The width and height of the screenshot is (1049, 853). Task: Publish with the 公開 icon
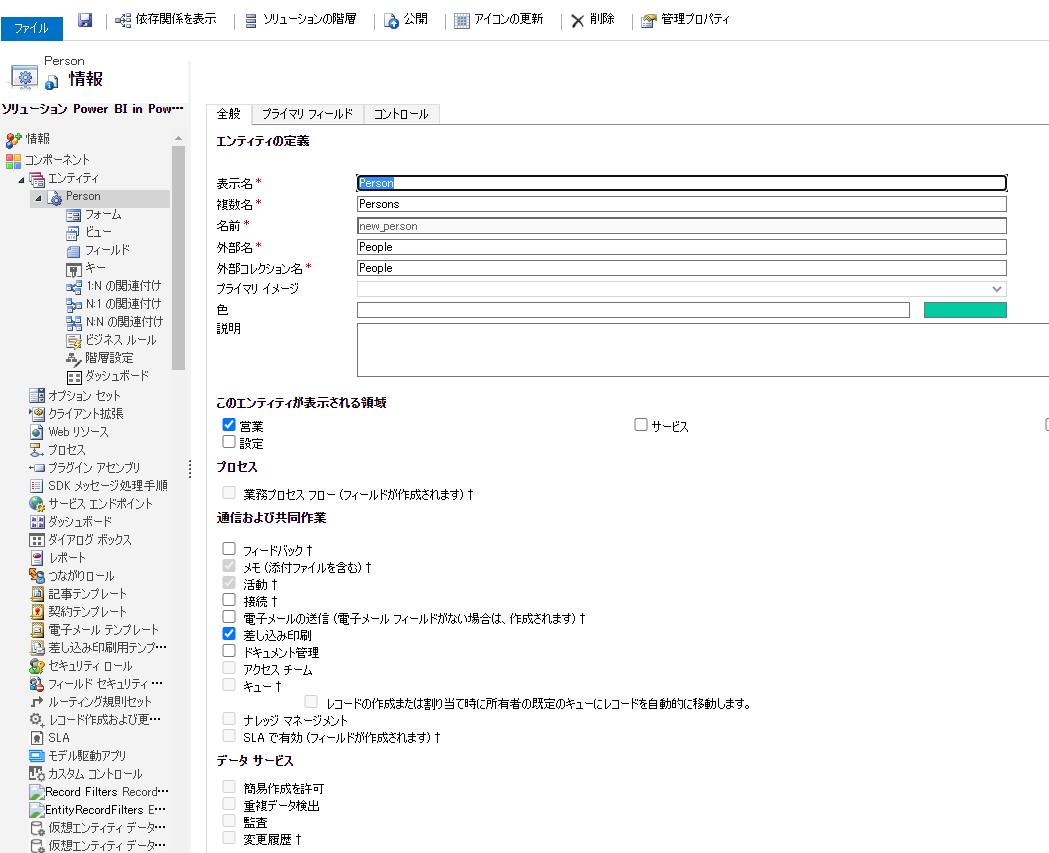(391, 21)
